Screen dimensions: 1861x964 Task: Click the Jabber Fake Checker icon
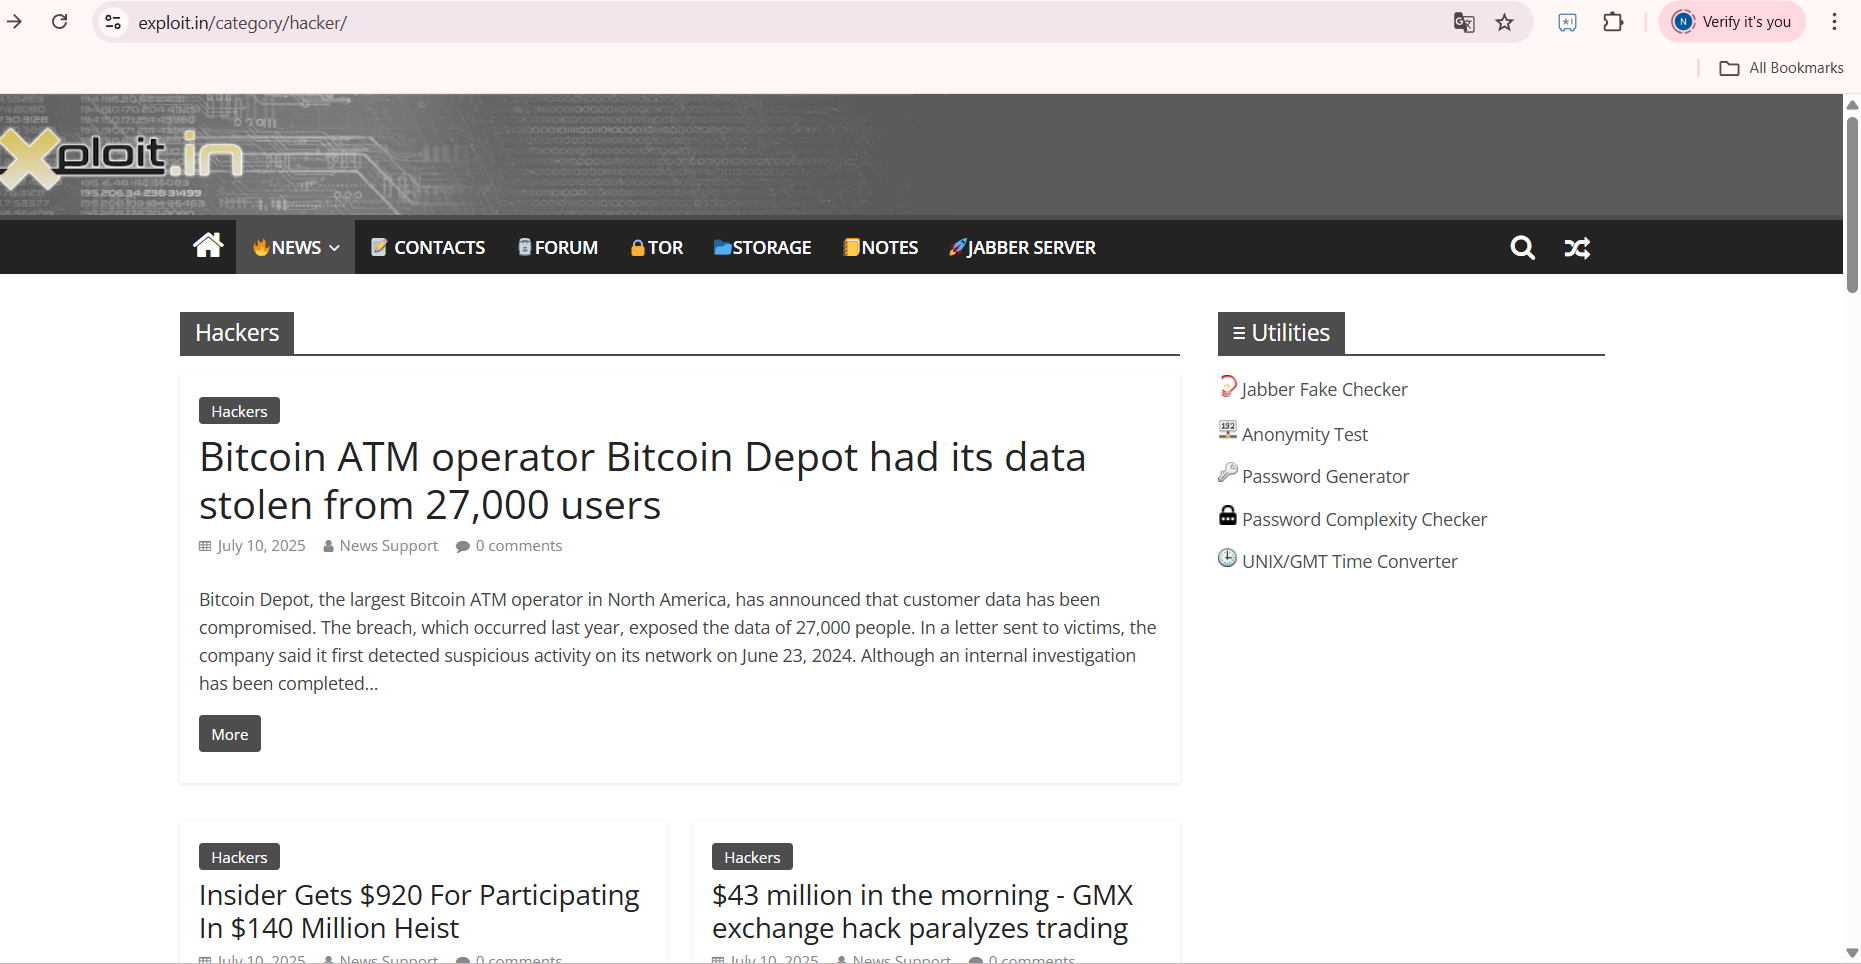[x=1228, y=386]
